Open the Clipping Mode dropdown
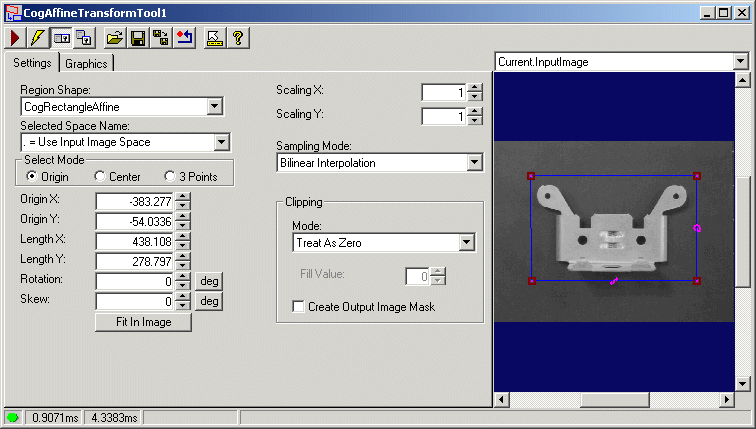The image size is (756, 429). click(466, 242)
